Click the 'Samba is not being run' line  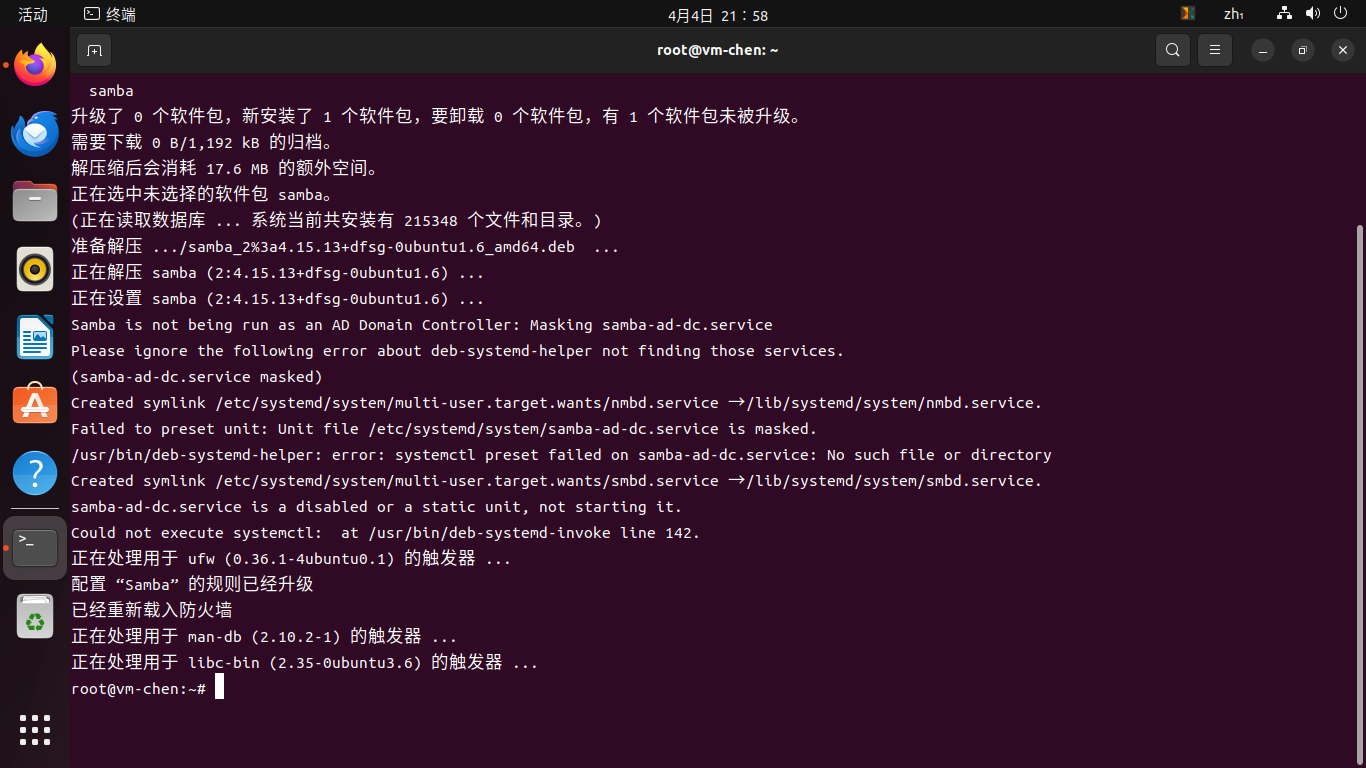click(422, 325)
